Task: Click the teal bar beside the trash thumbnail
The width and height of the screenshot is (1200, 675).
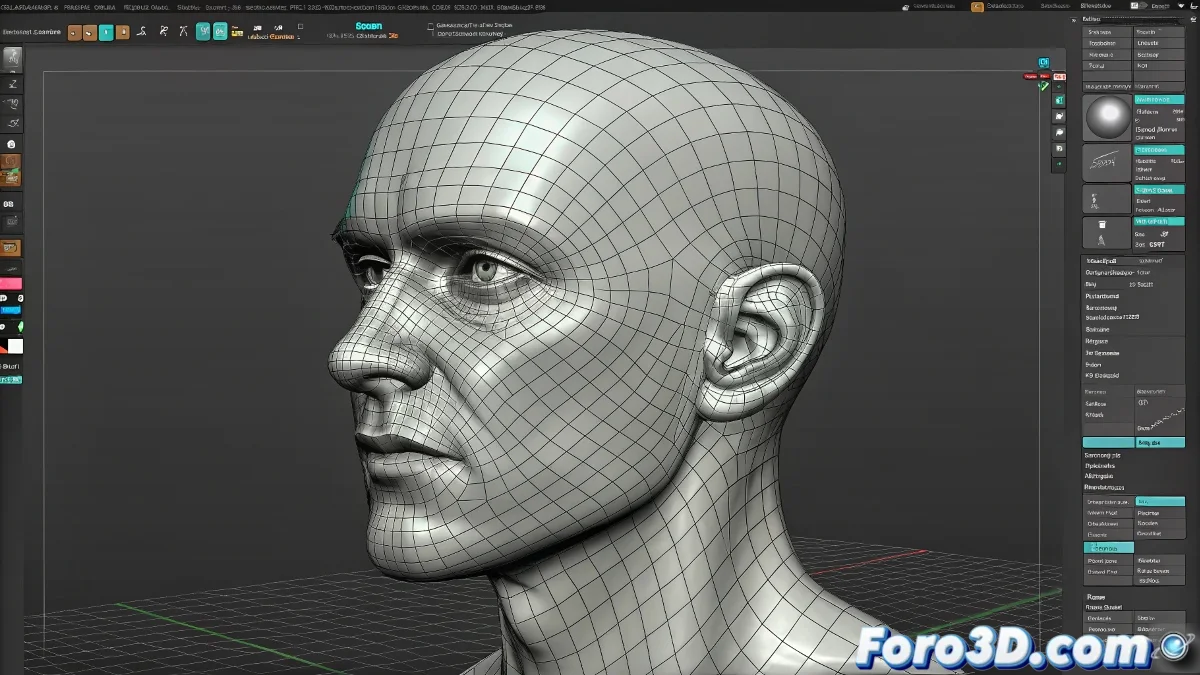Action: [1159, 222]
